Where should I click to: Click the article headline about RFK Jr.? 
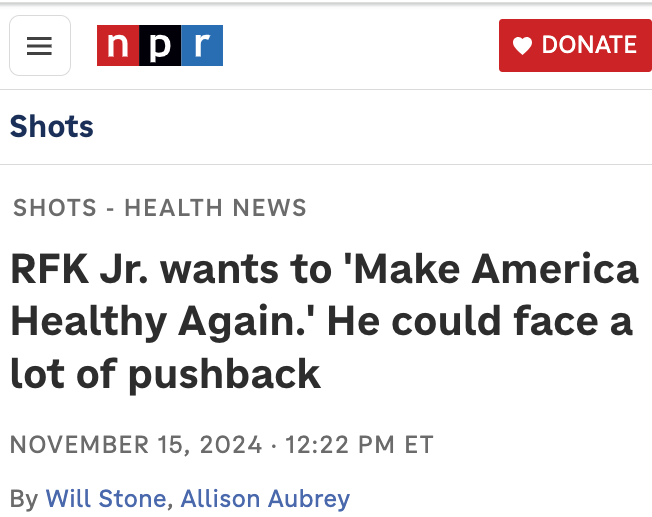324,322
